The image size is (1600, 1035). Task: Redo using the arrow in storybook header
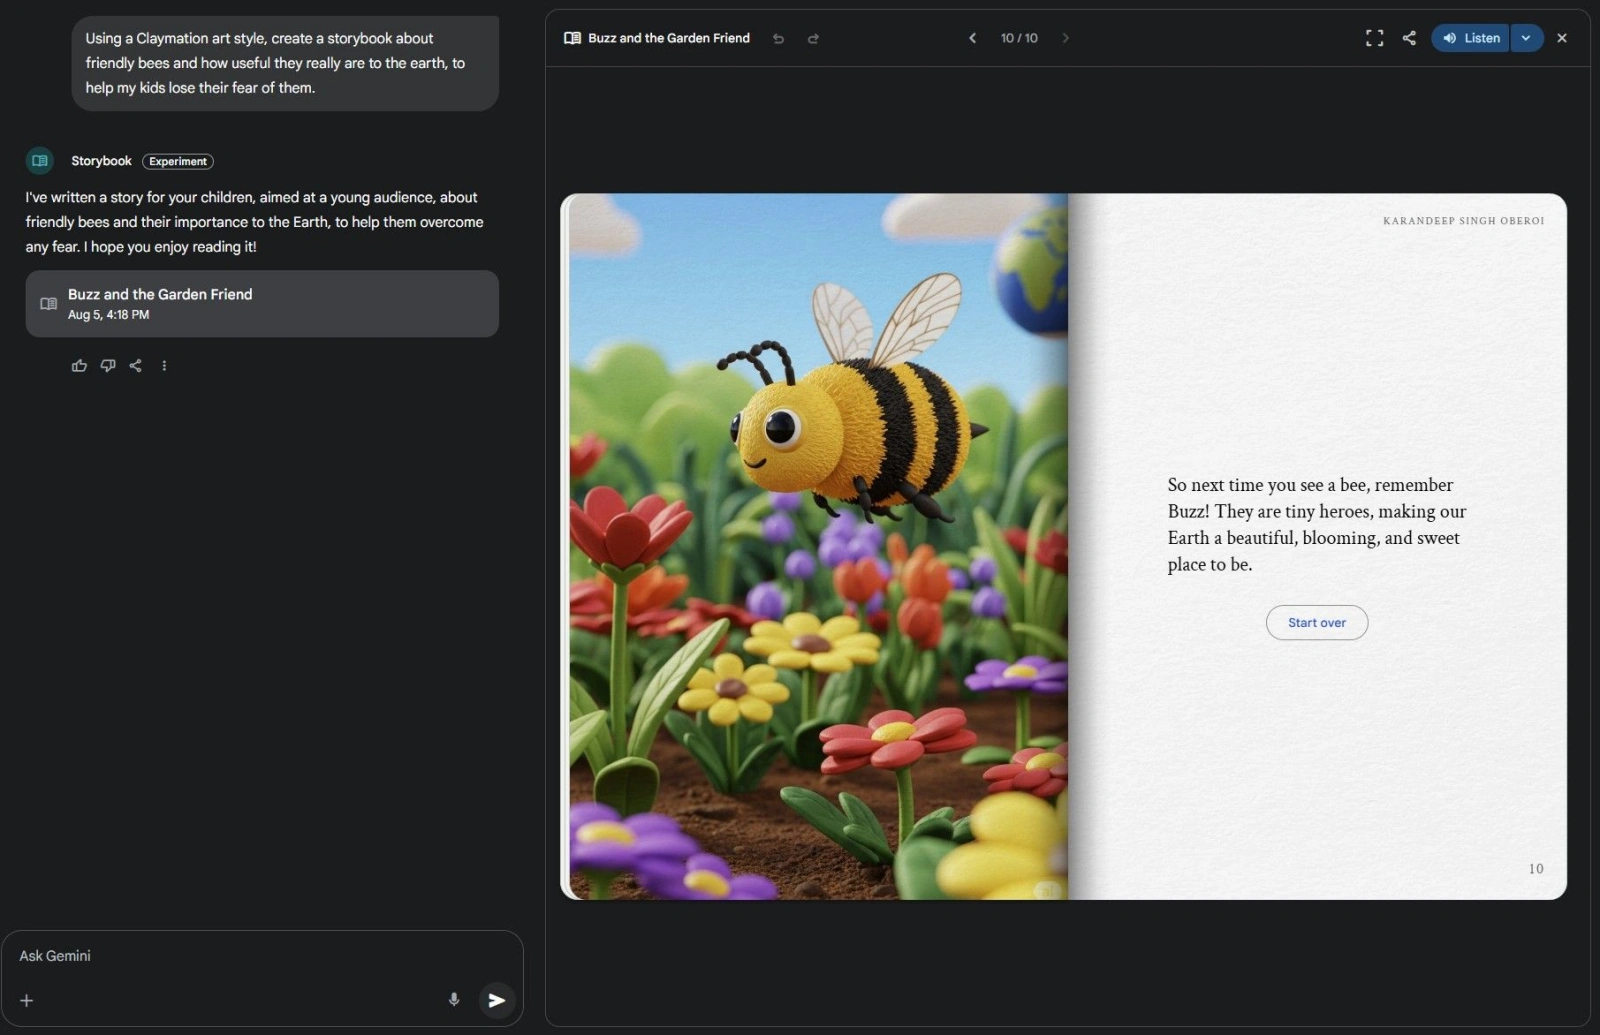click(813, 39)
